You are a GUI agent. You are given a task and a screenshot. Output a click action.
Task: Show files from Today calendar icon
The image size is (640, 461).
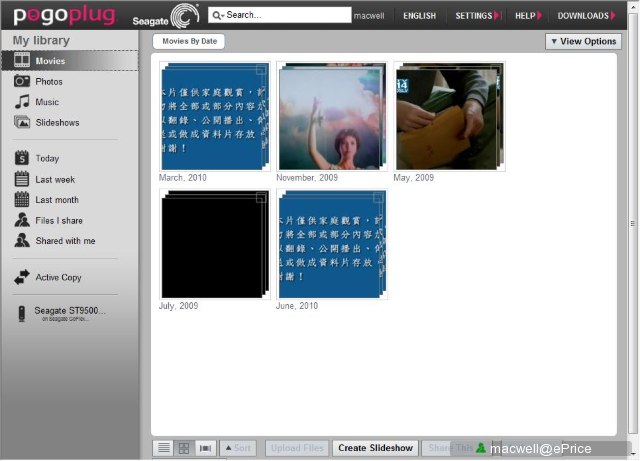coord(22,158)
